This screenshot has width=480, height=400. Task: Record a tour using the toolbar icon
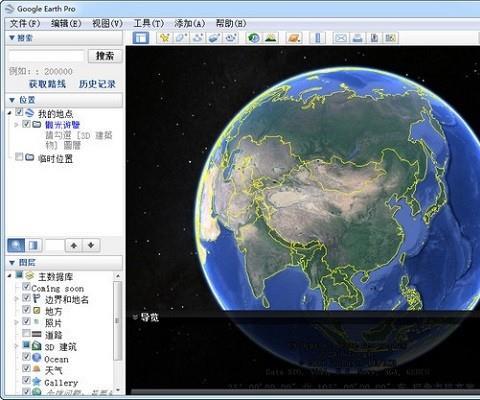click(231, 38)
